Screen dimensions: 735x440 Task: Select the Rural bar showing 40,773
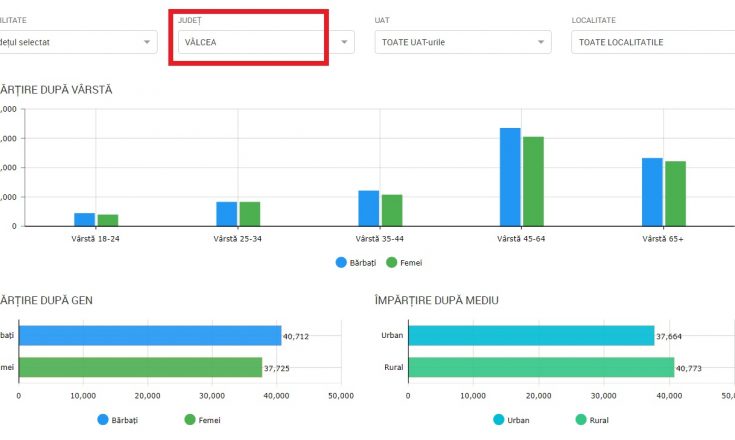[x=541, y=367]
